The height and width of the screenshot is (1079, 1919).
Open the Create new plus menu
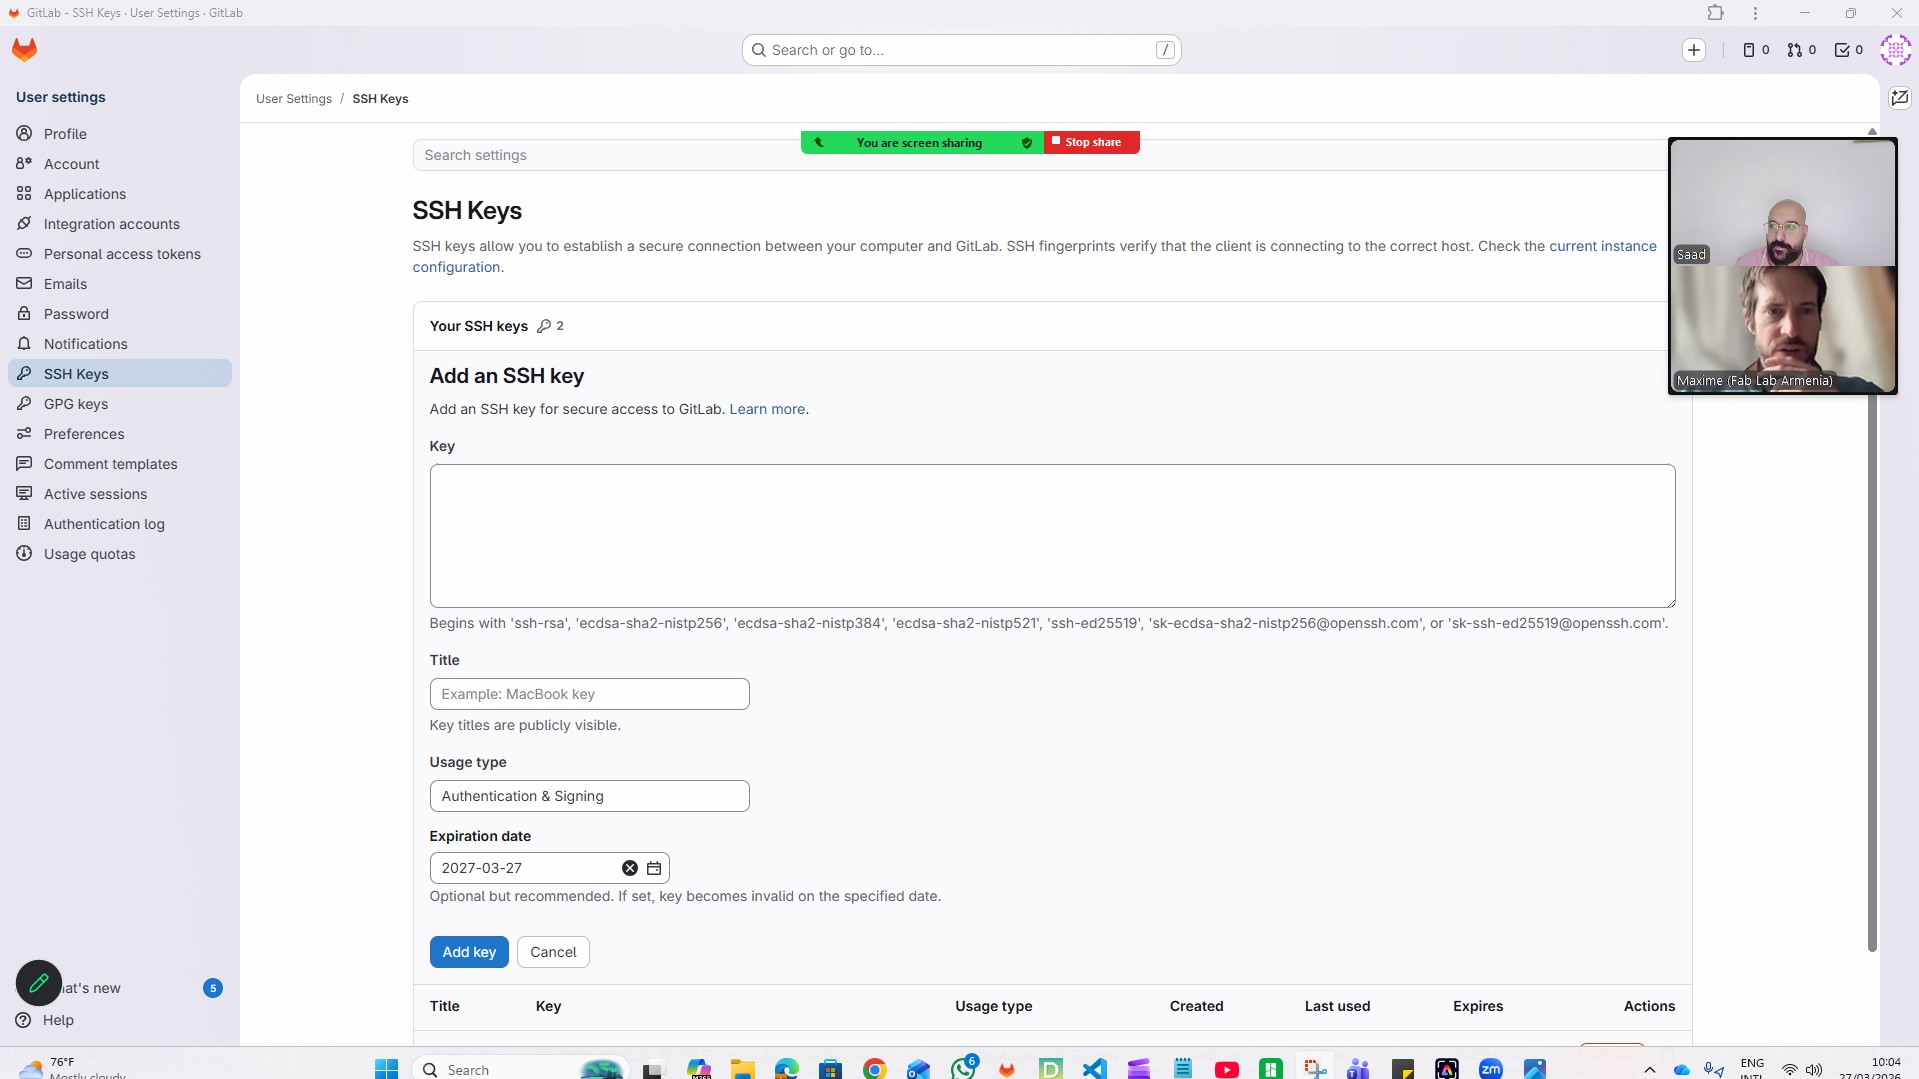[x=1693, y=50]
